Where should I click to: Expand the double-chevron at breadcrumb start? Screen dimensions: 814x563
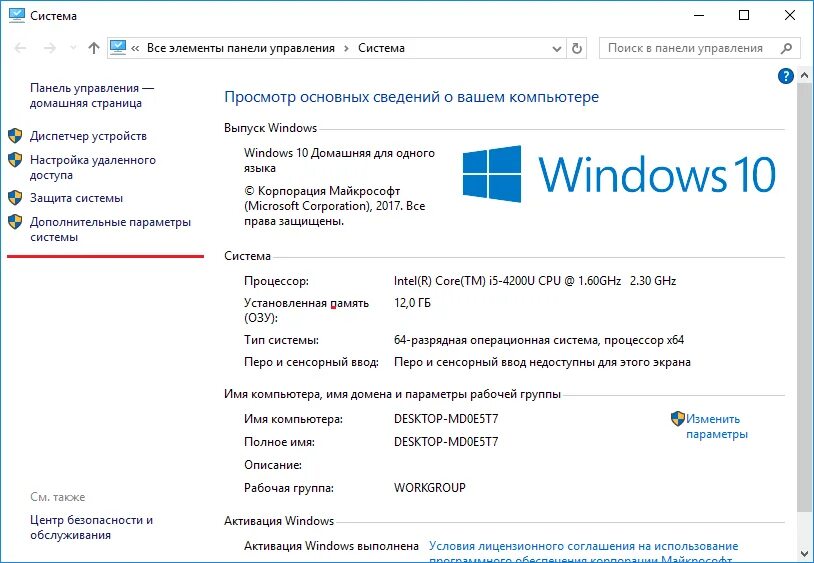(x=135, y=48)
